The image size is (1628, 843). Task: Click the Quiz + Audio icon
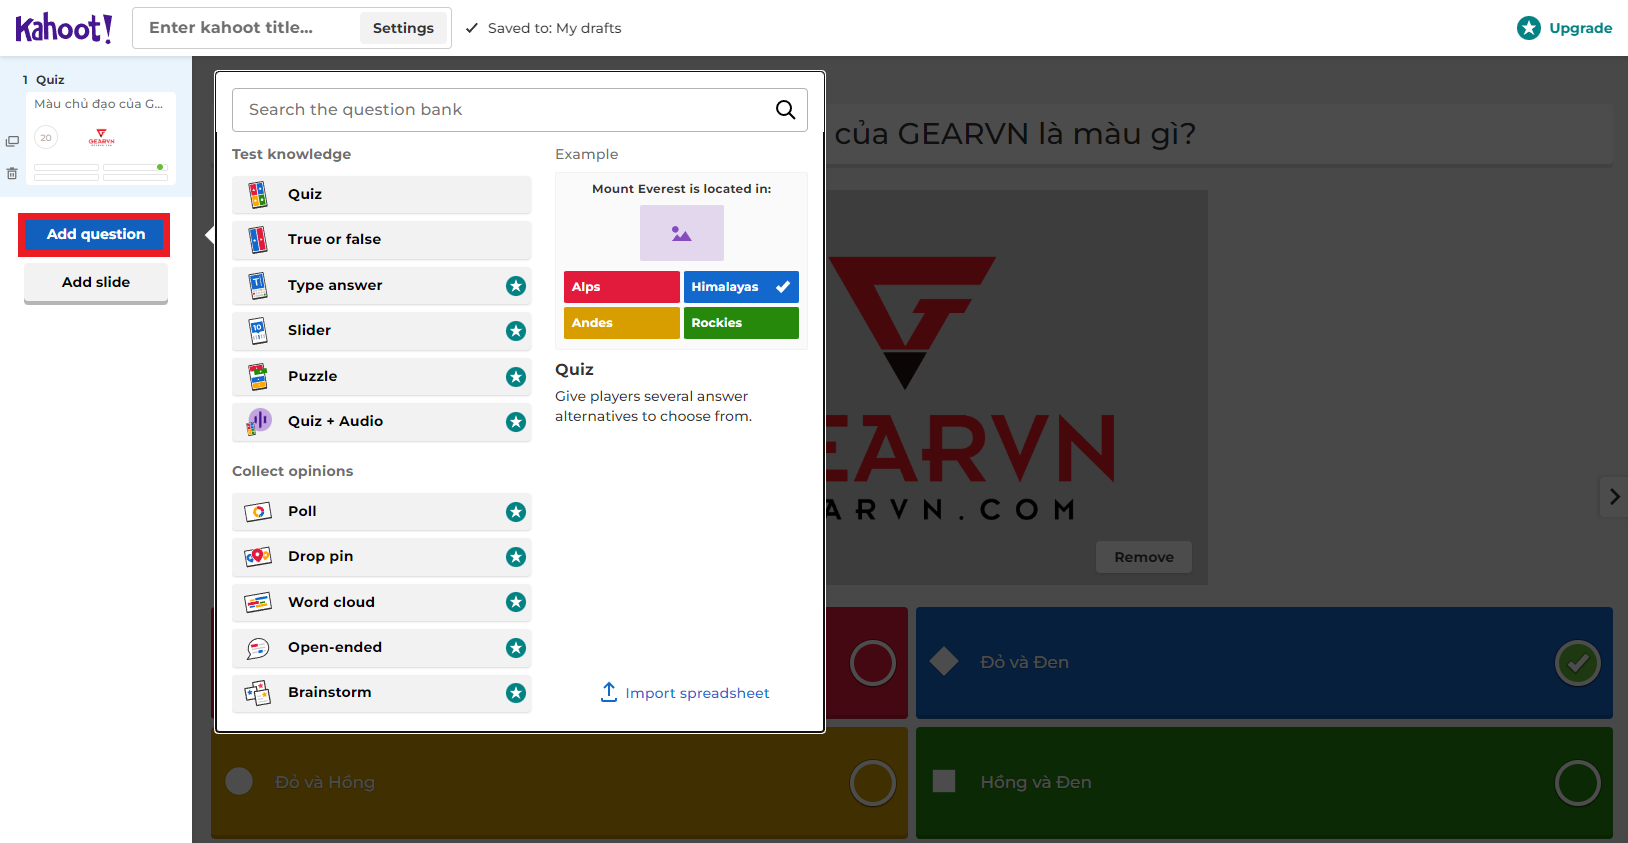click(259, 421)
